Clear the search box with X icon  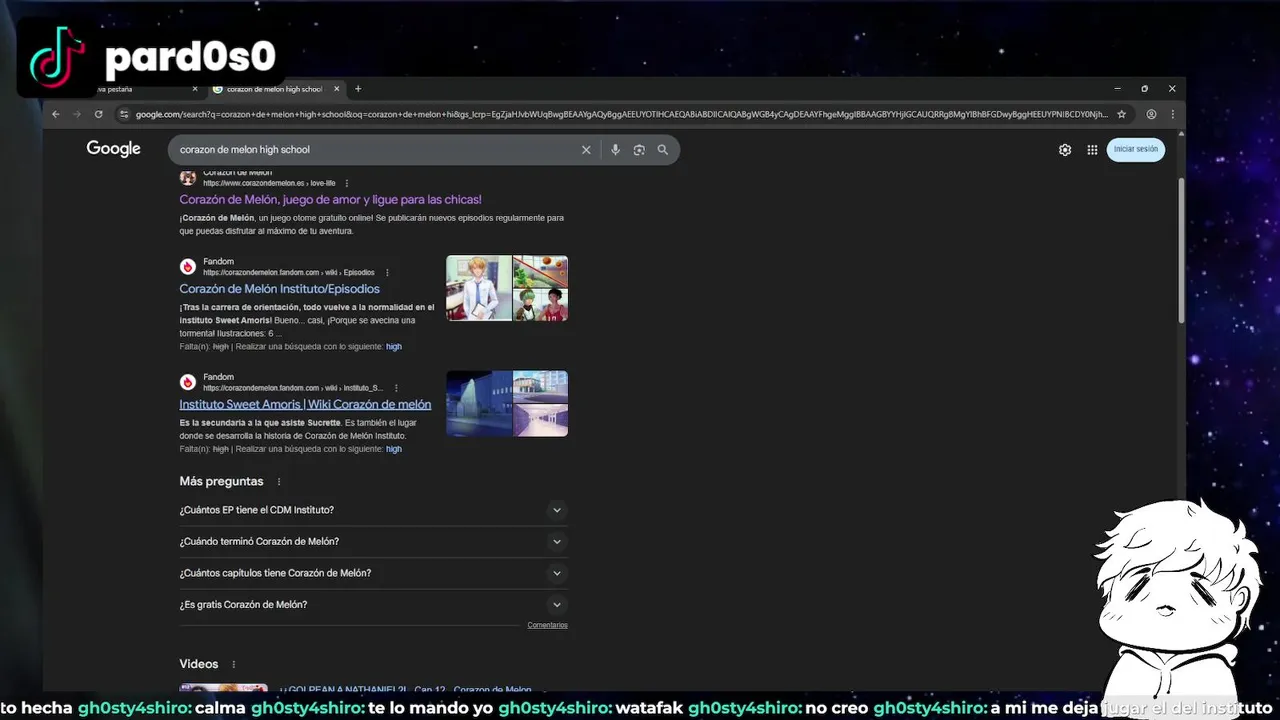586,150
